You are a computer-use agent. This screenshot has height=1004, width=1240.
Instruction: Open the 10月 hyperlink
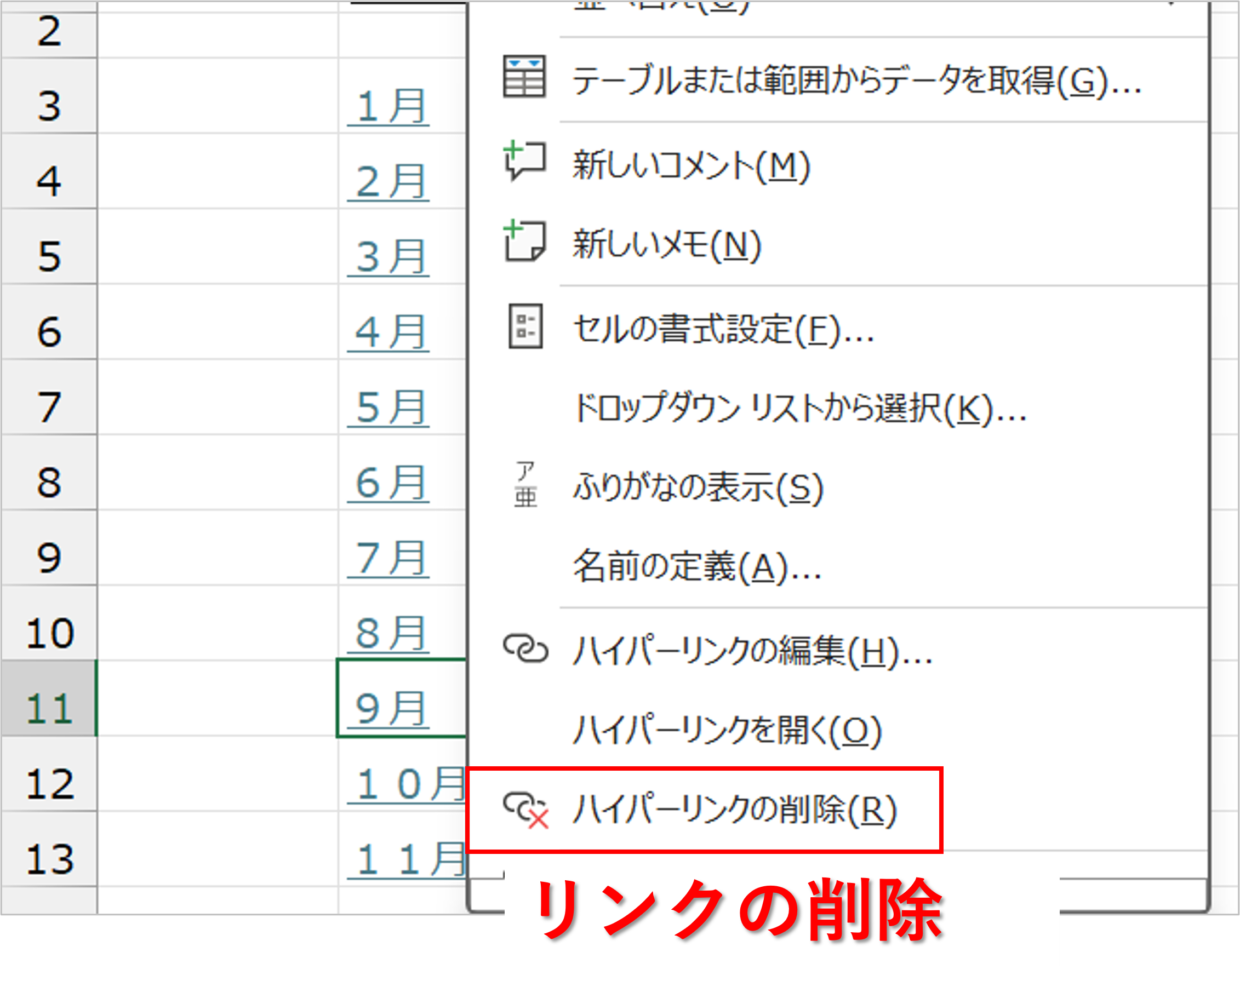408,784
